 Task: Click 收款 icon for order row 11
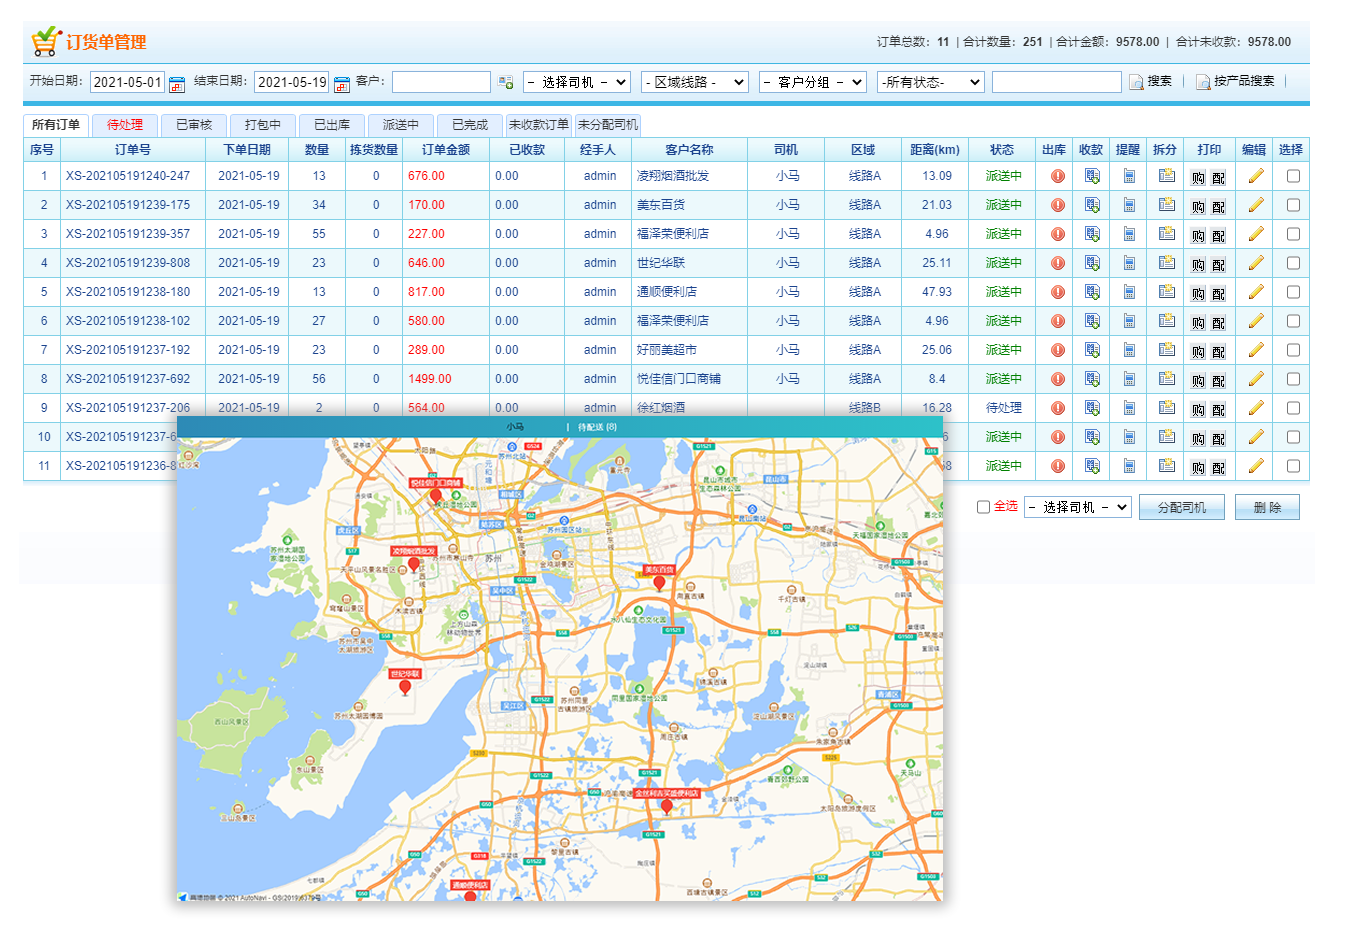pyautogui.click(x=1092, y=466)
